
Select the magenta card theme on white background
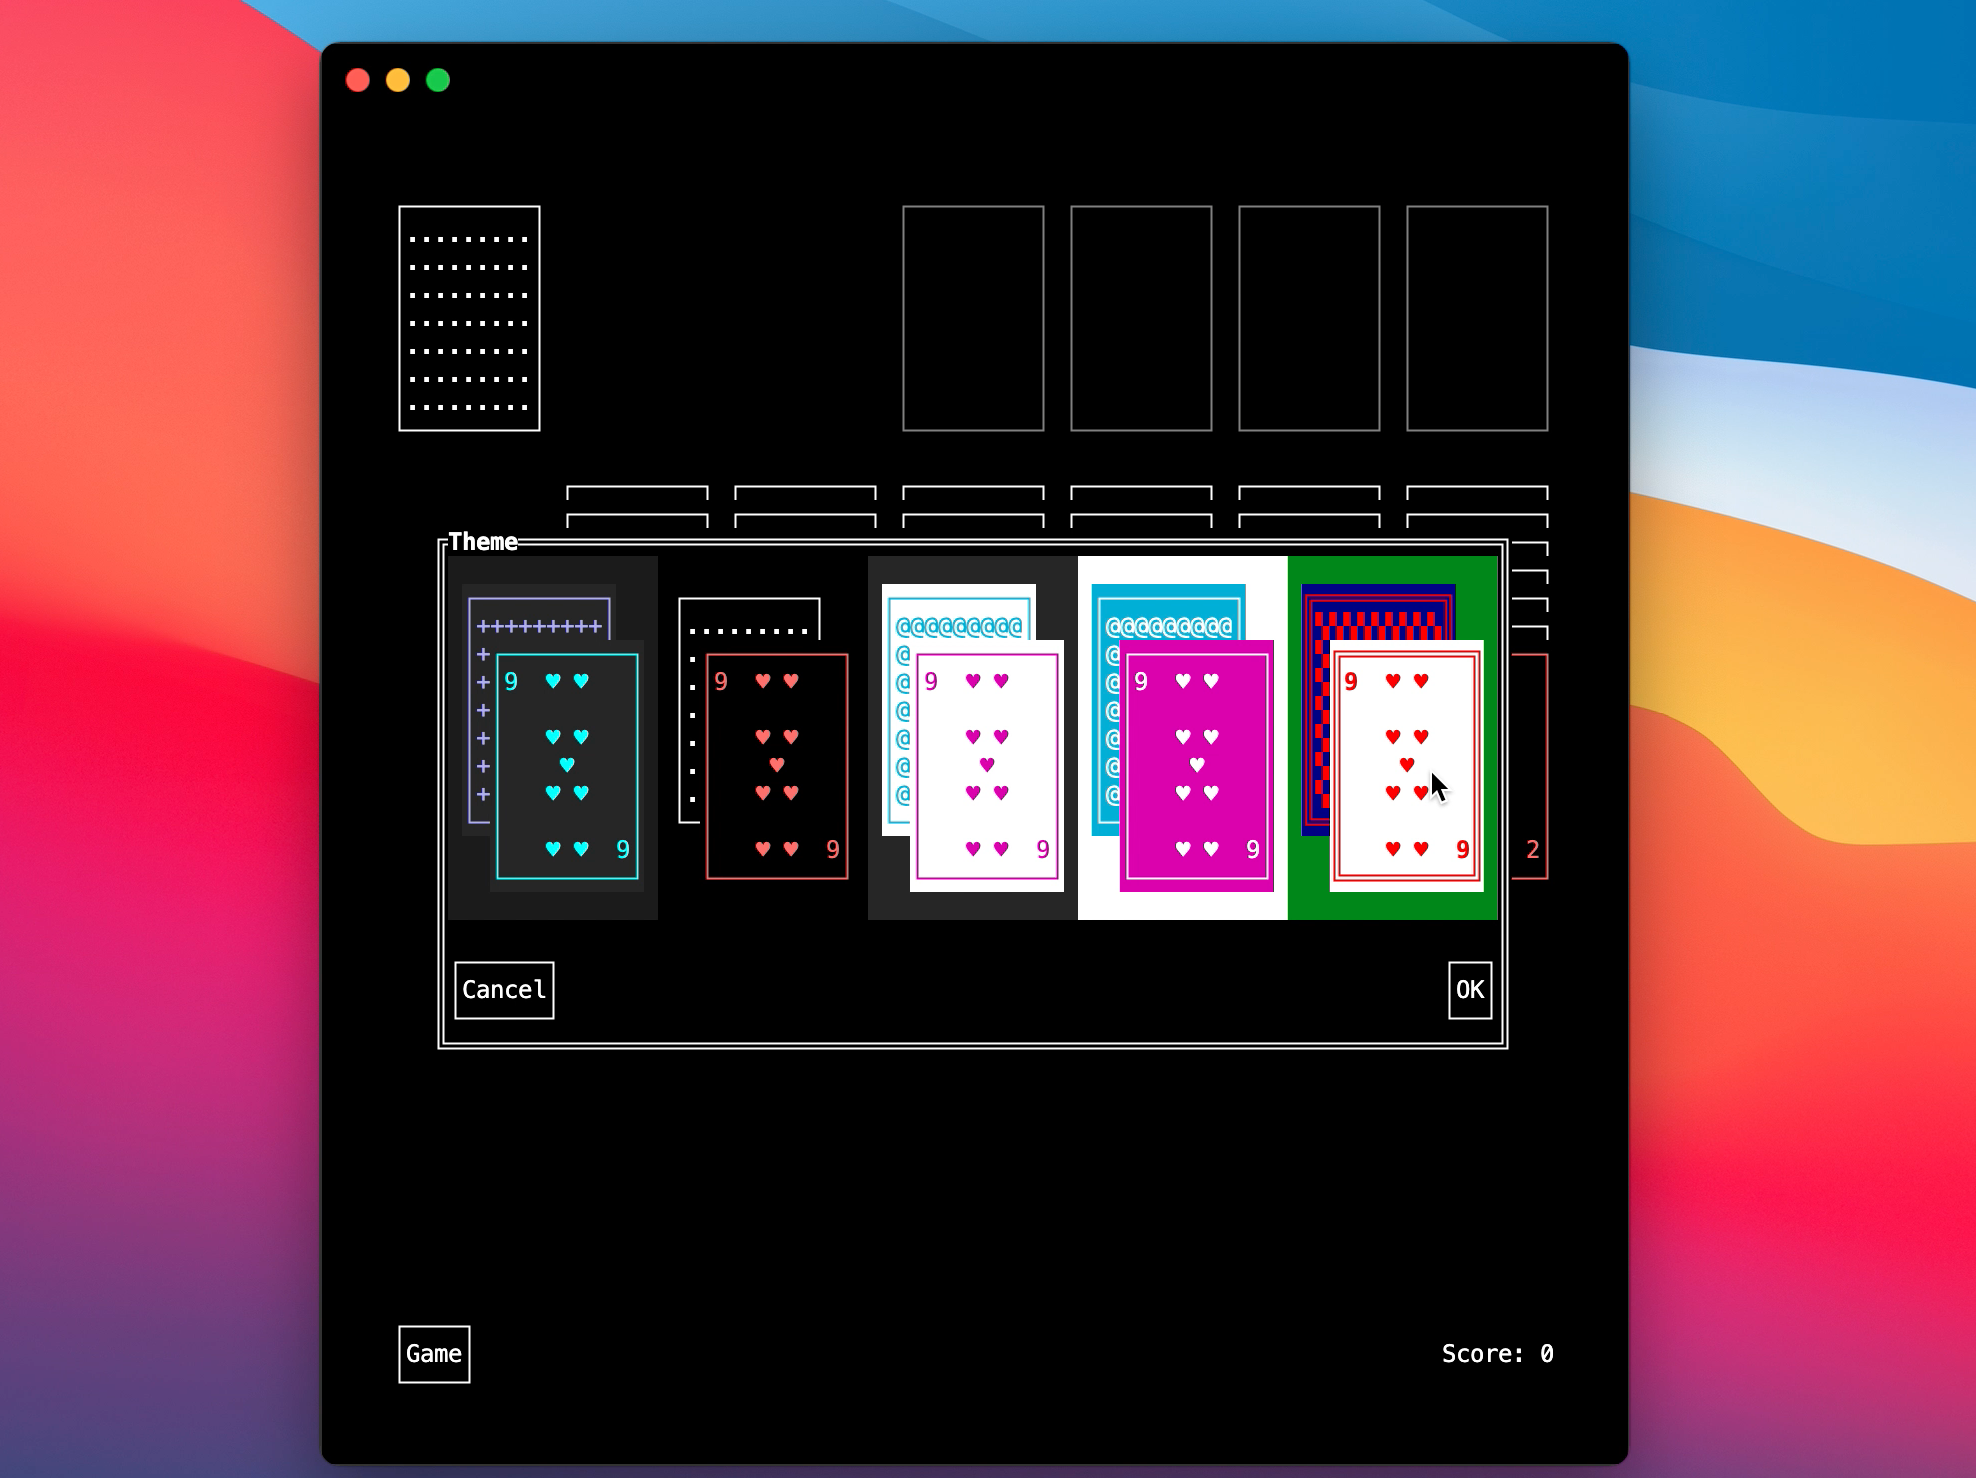pyautogui.click(x=1196, y=765)
